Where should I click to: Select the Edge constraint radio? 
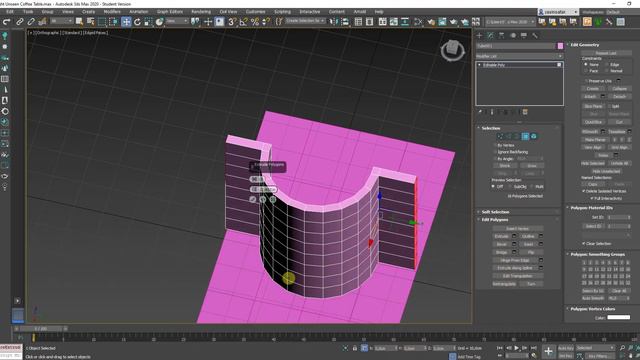pyautogui.click(x=607, y=64)
